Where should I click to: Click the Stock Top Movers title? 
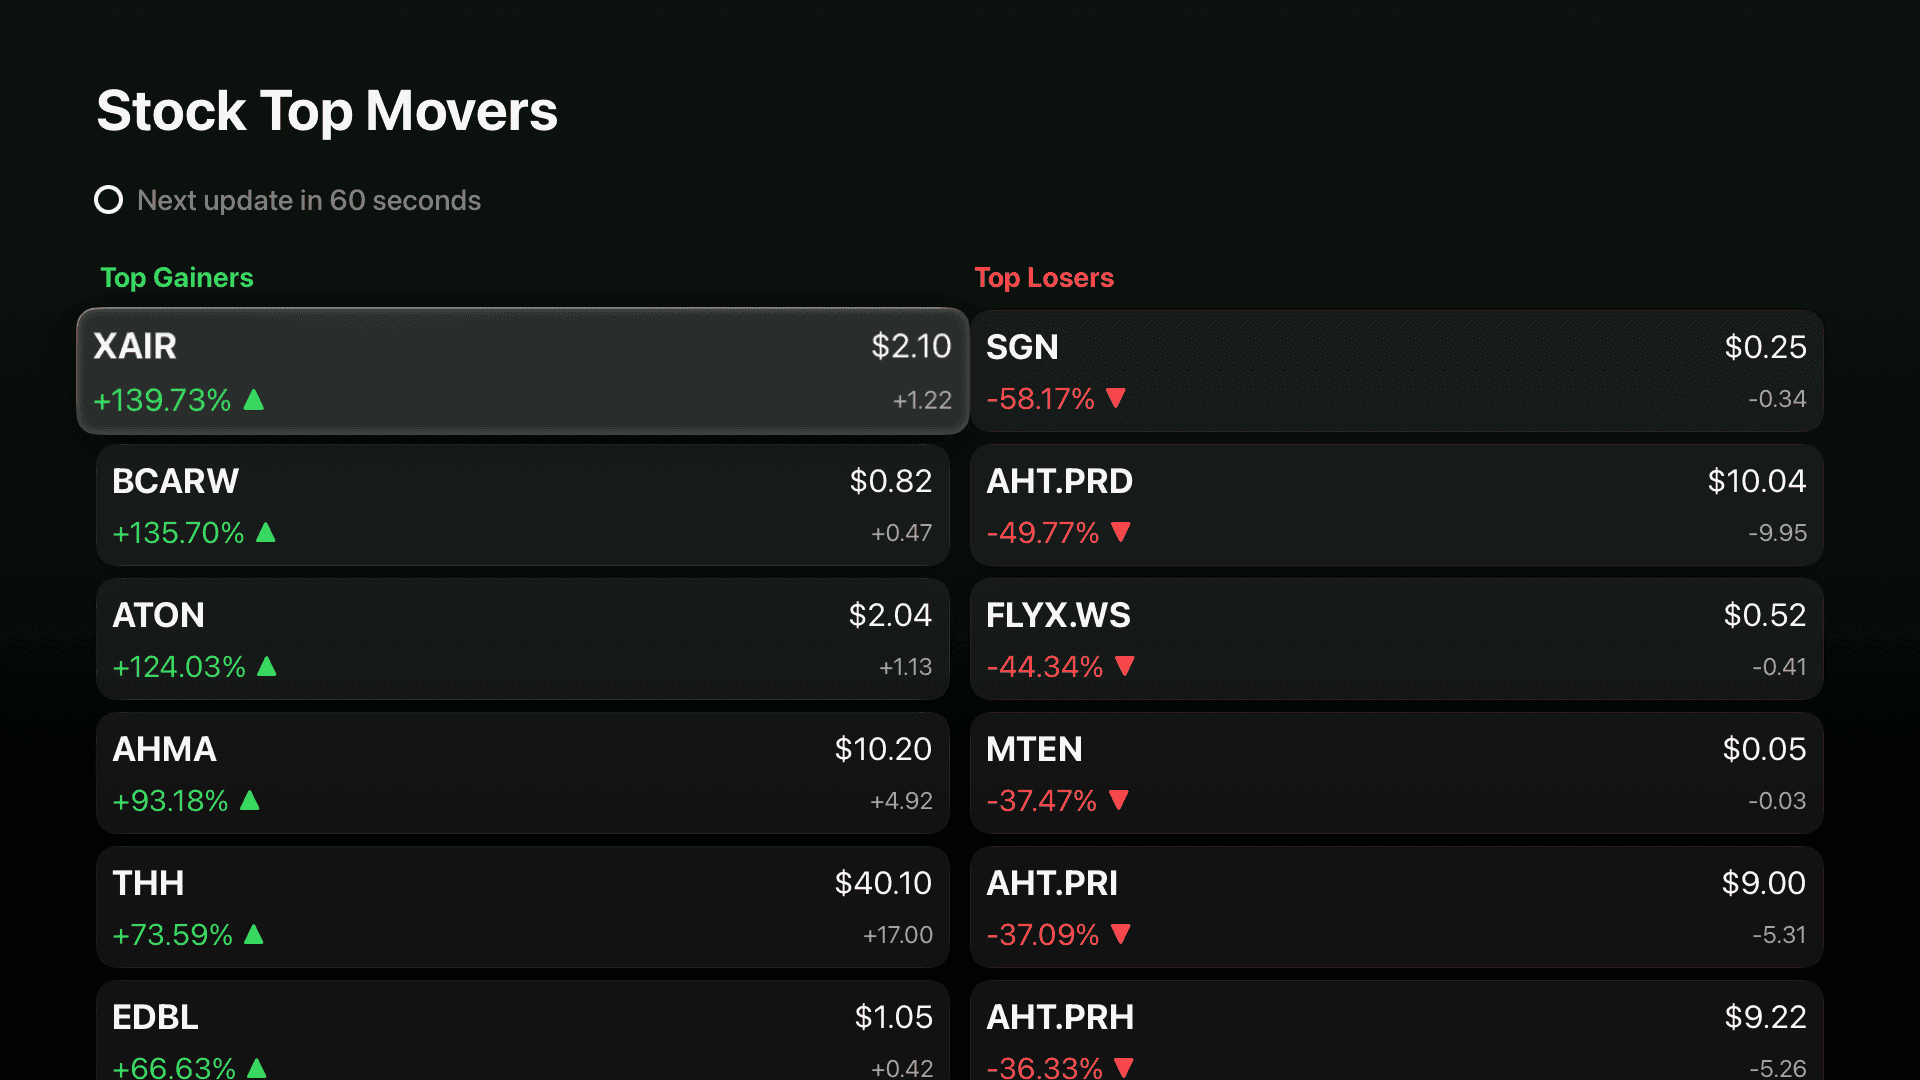[327, 110]
